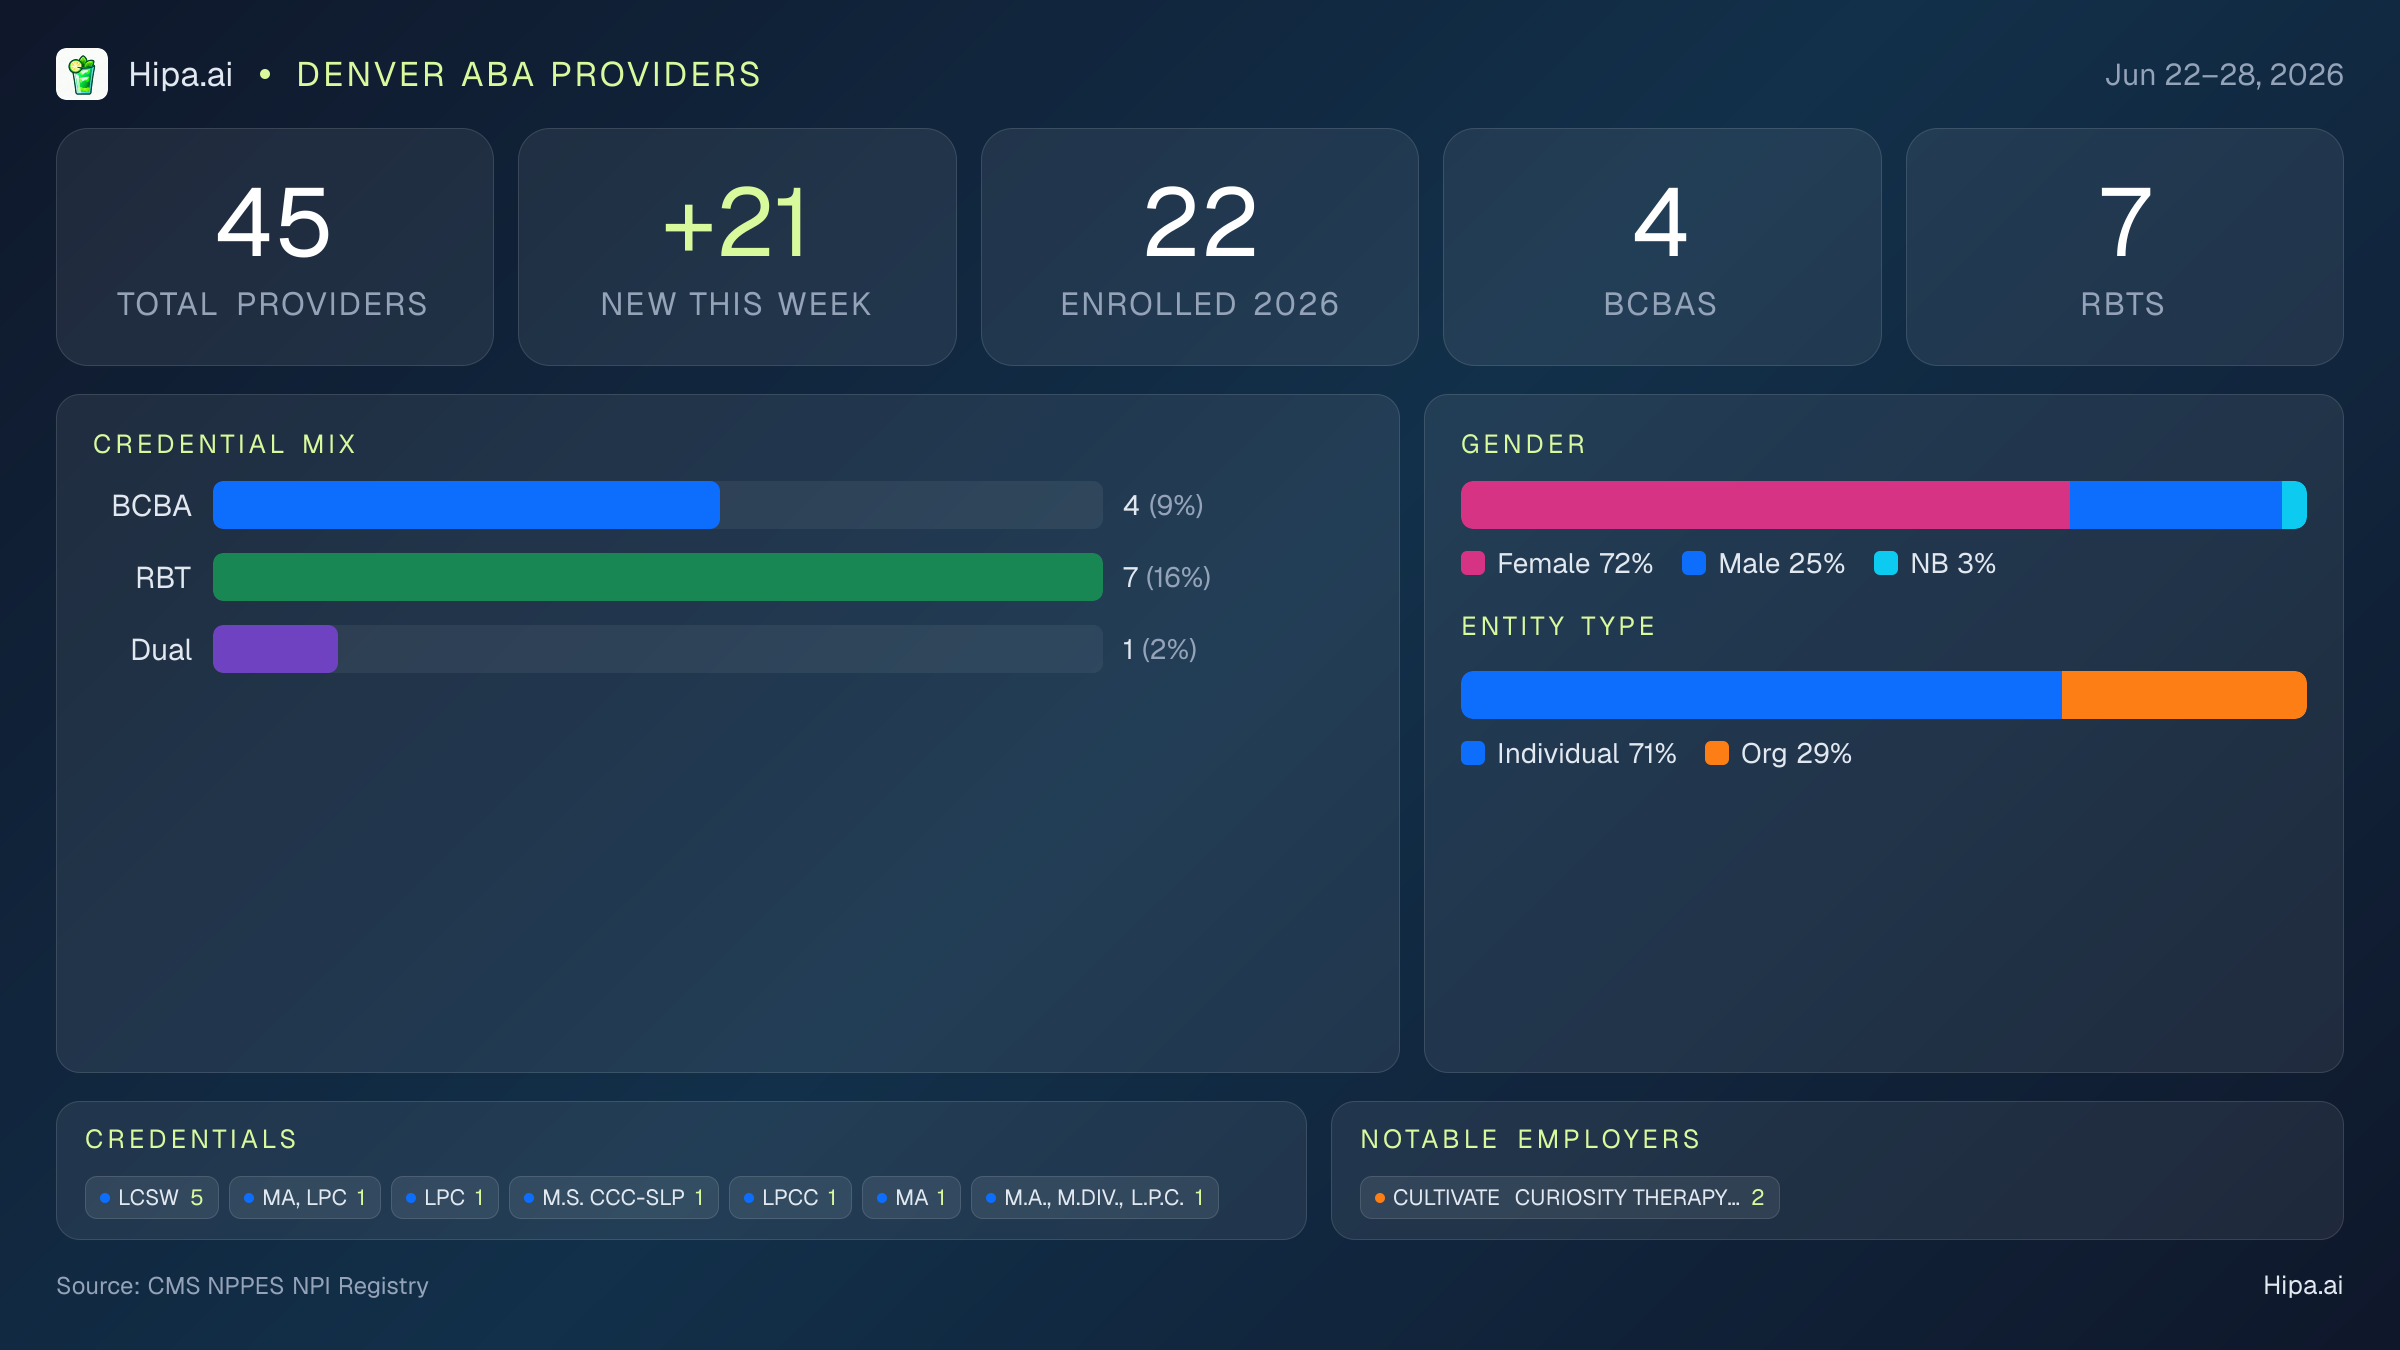Screen dimensions: 2400x1350
Task: Click the Individual blue legend swatch
Action: [1473, 753]
